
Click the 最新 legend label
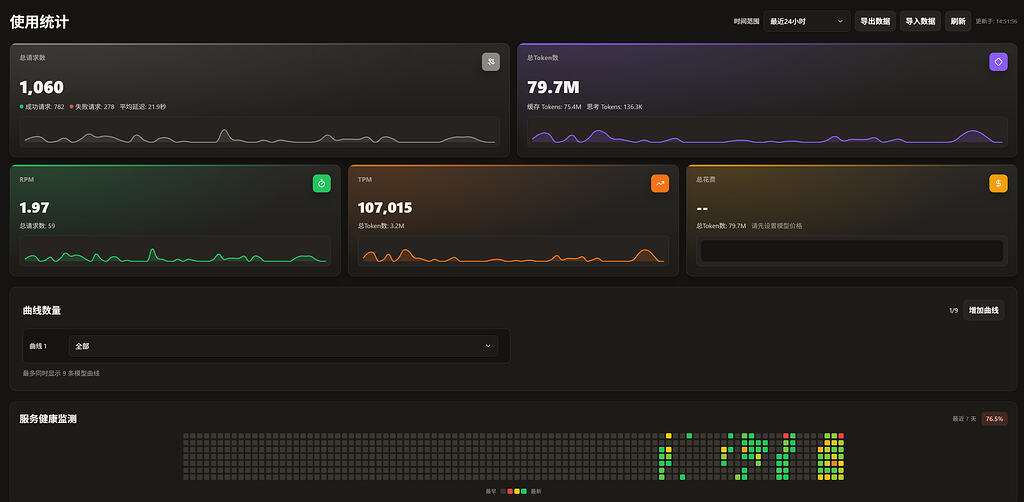536,491
